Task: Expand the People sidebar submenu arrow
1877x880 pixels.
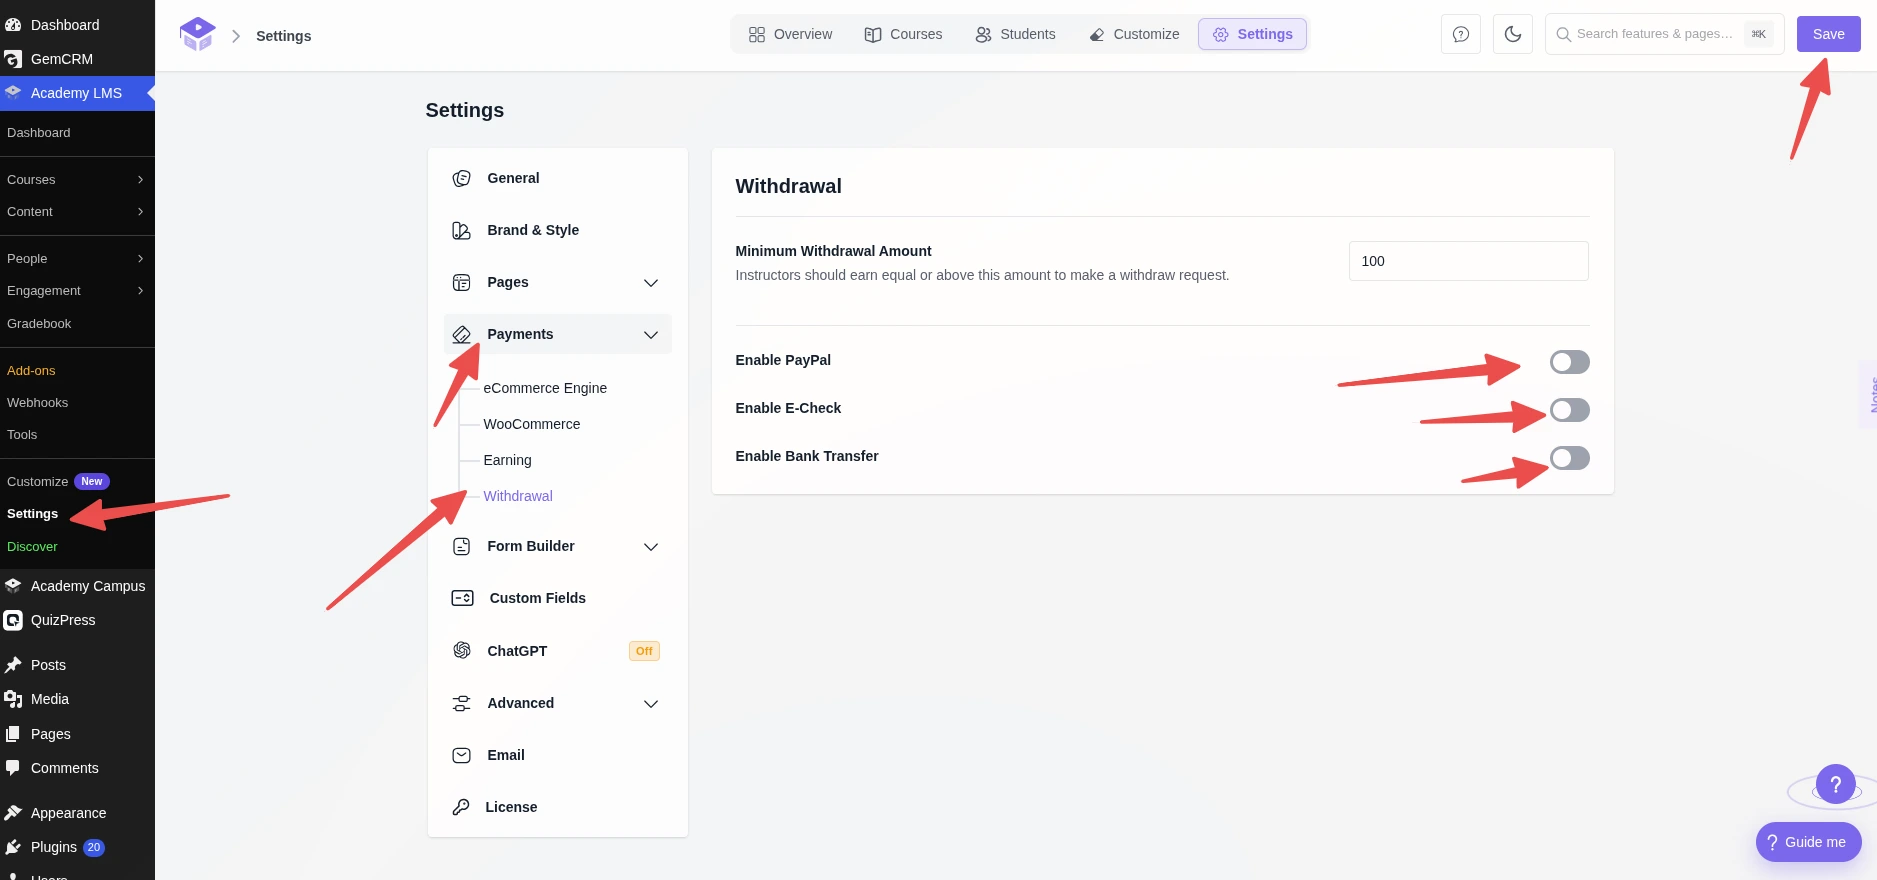Action: (140, 259)
